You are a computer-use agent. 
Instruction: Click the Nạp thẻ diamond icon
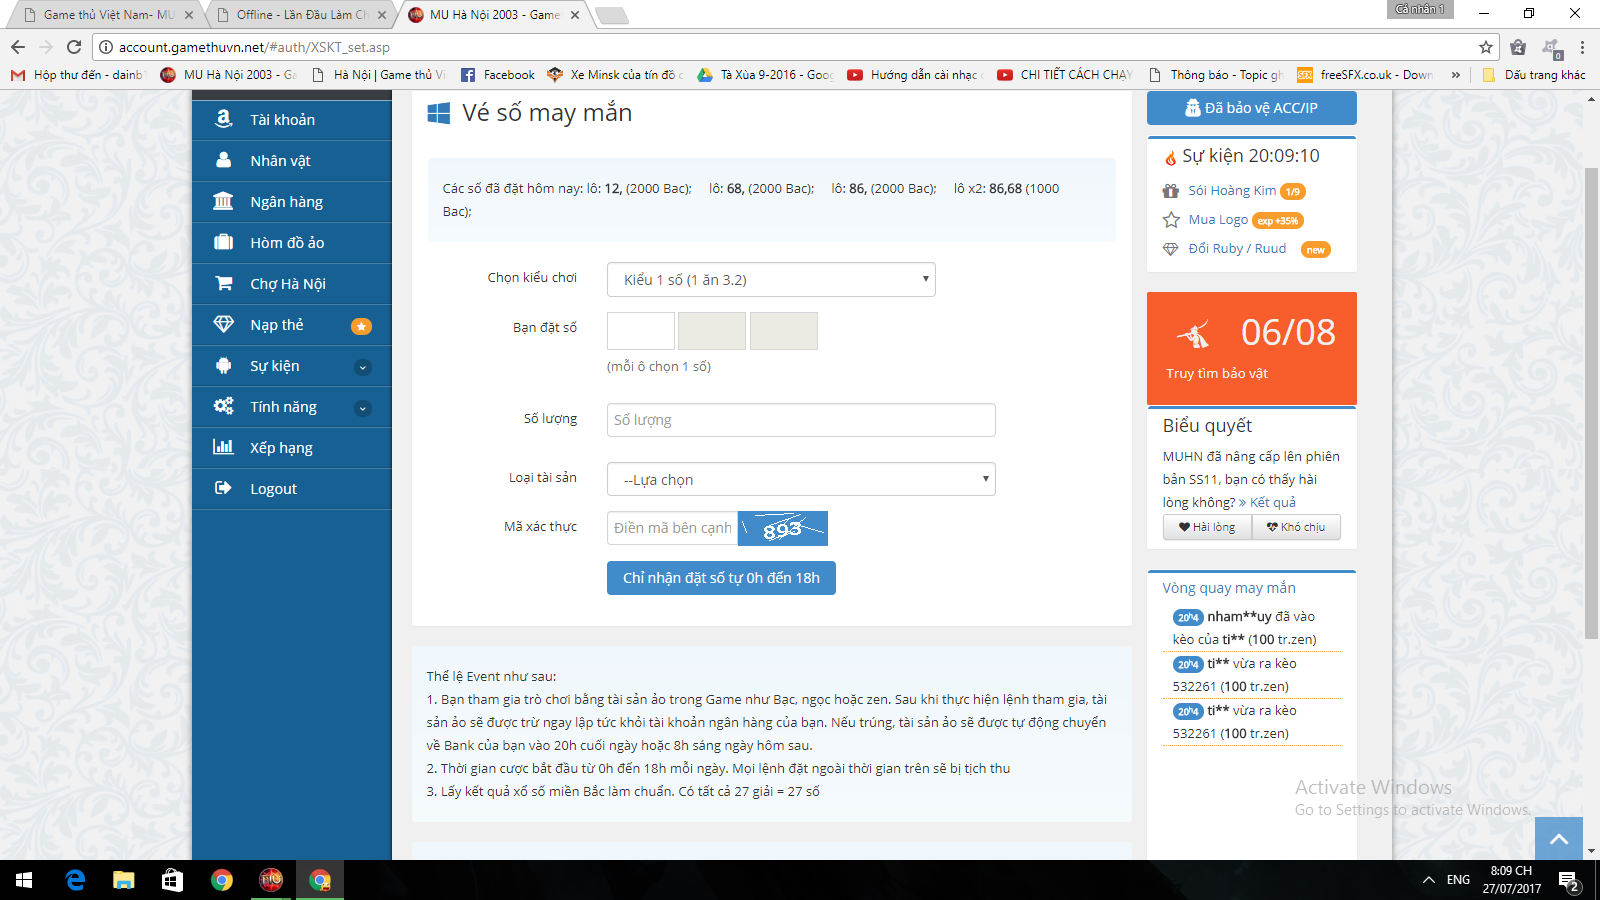tap(223, 324)
